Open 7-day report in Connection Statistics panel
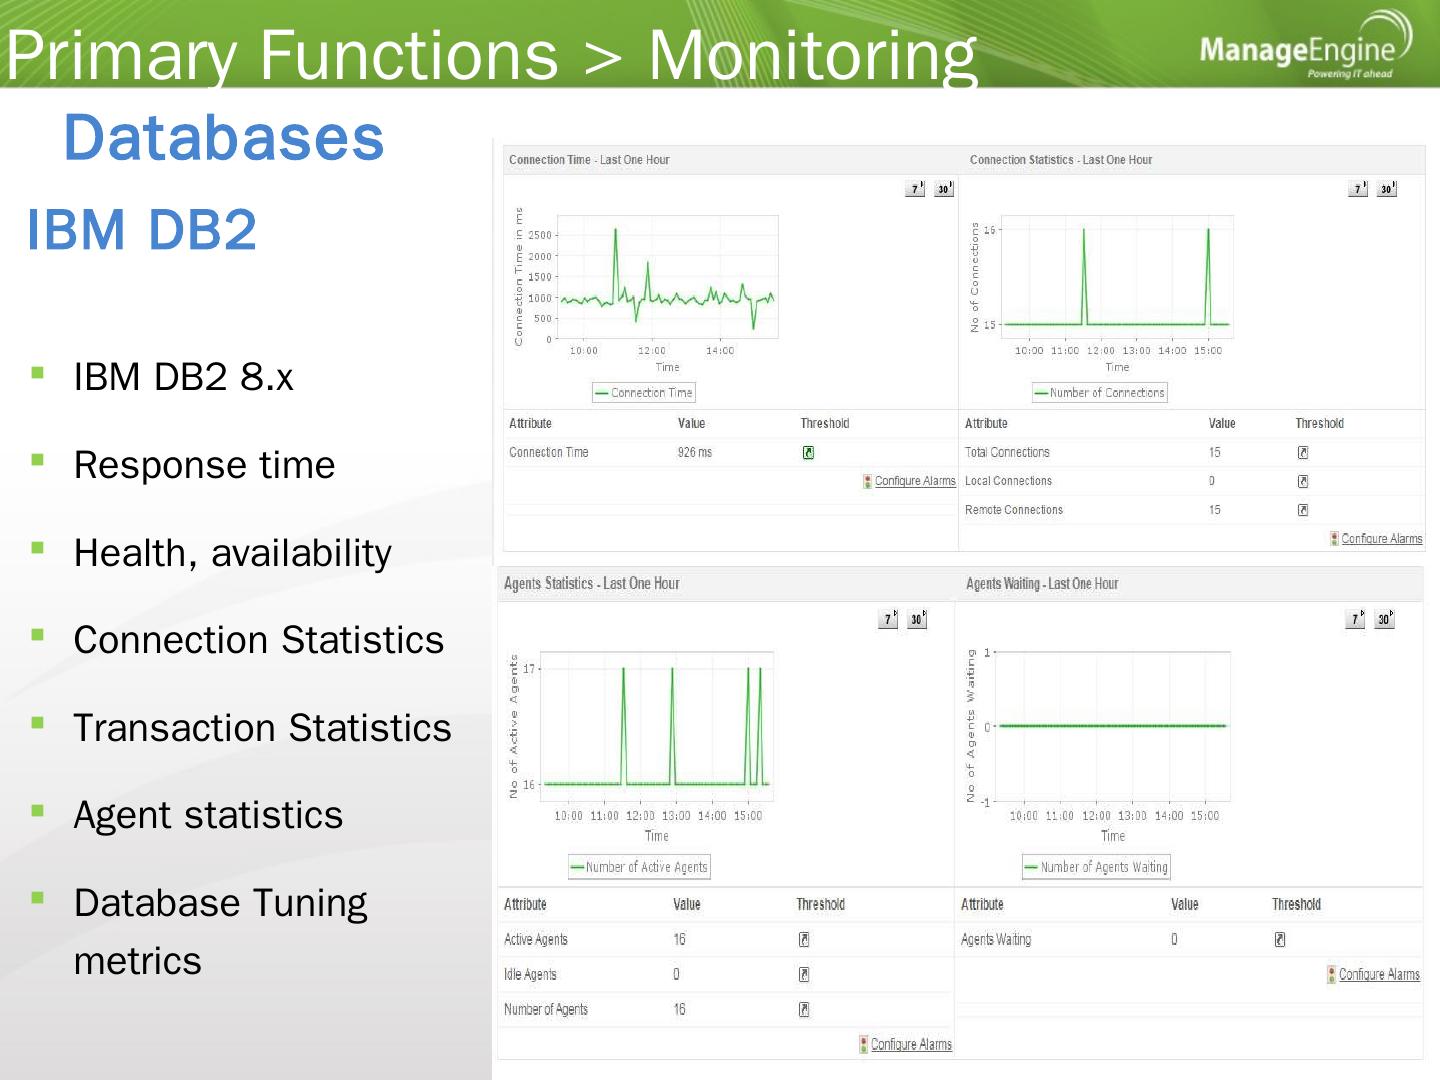 click(x=1357, y=188)
